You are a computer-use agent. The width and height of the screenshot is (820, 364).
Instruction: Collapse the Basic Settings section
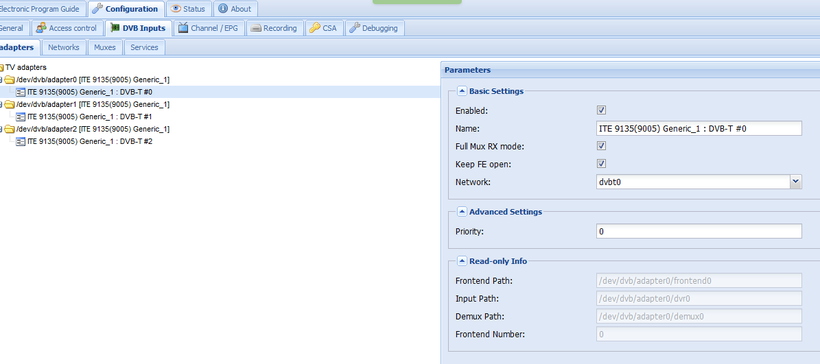point(462,91)
